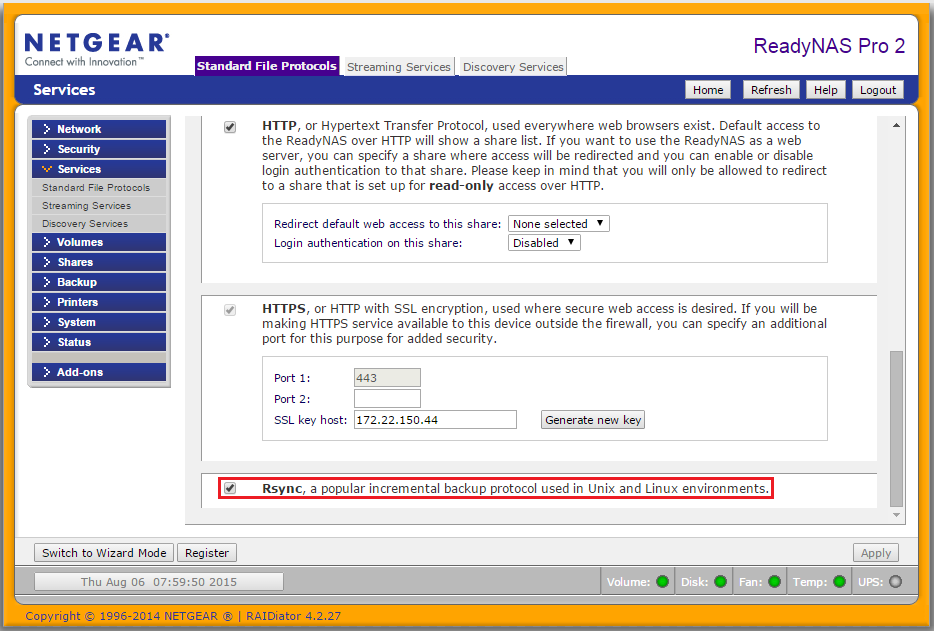Log out of the ReadyNAS interface
The image size is (934, 631).
click(x=877, y=89)
